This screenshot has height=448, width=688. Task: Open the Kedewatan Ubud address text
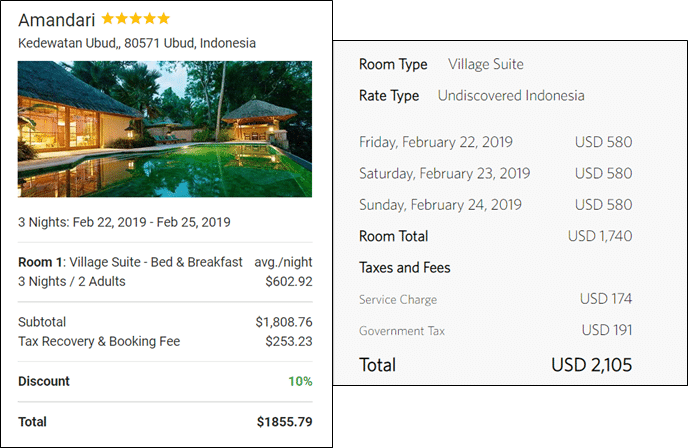[137, 43]
